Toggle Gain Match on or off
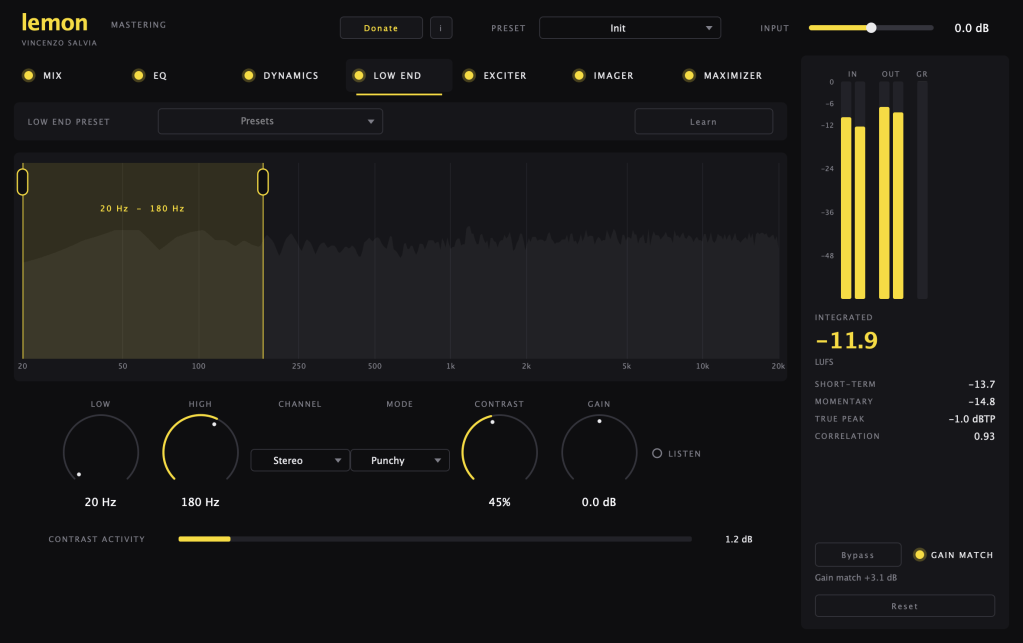The image size is (1023, 643). 919,555
